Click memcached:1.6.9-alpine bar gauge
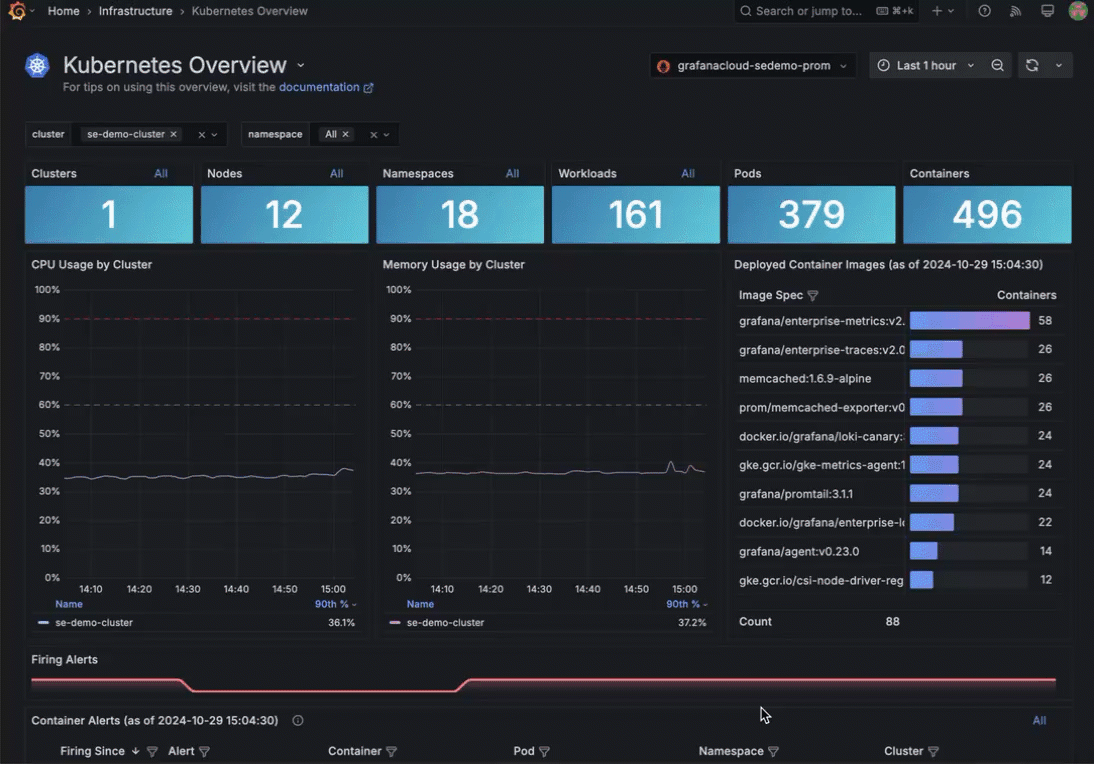 969,378
